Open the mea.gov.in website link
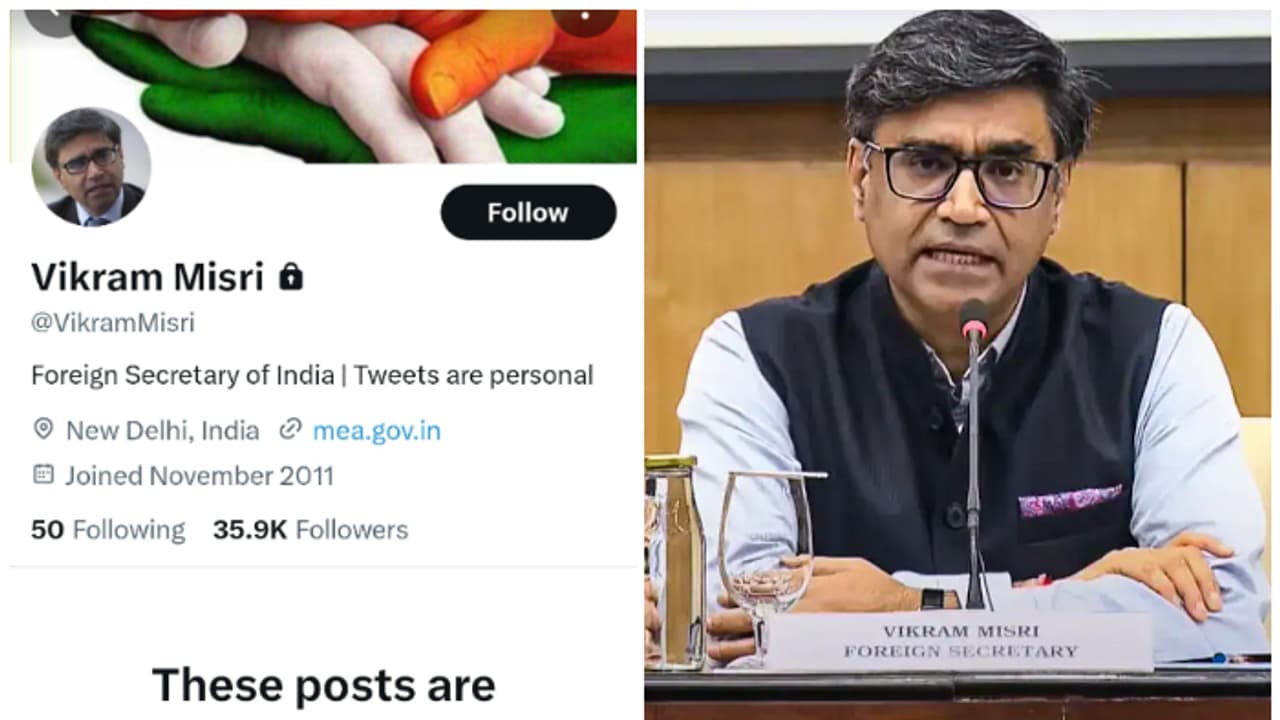This screenshot has height=720, width=1280. (x=376, y=431)
